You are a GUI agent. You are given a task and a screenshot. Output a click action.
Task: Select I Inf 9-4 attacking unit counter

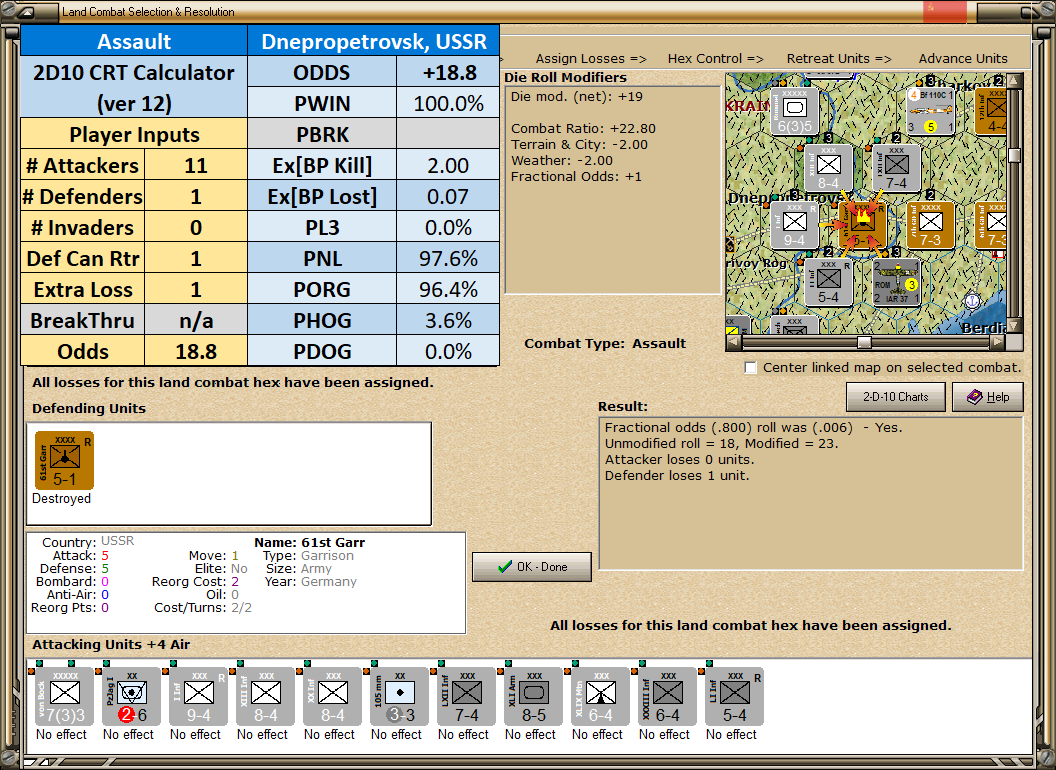pyautogui.click(x=198, y=697)
